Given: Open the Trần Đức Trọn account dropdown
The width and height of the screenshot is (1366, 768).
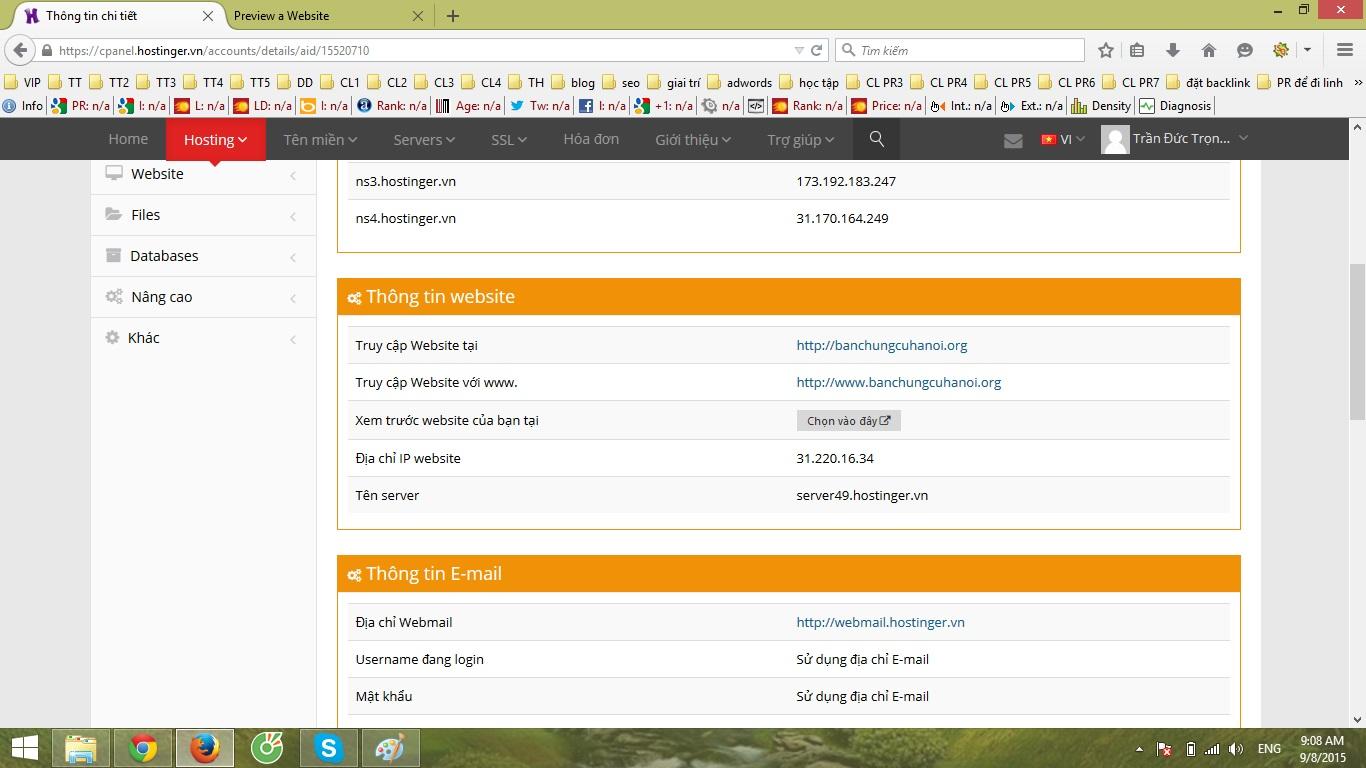Looking at the screenshot, I should [1175, 139].
